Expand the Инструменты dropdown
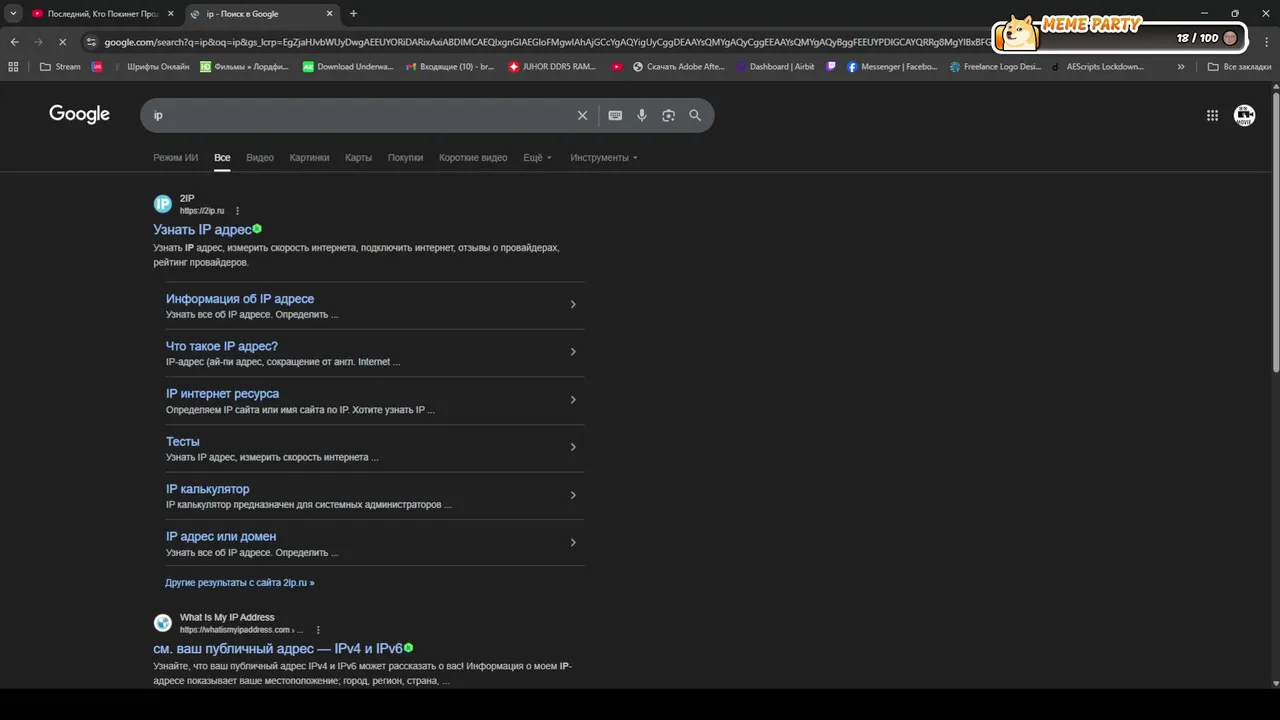The width and height of the screenshot is (1280, 720). click(603, 157)
